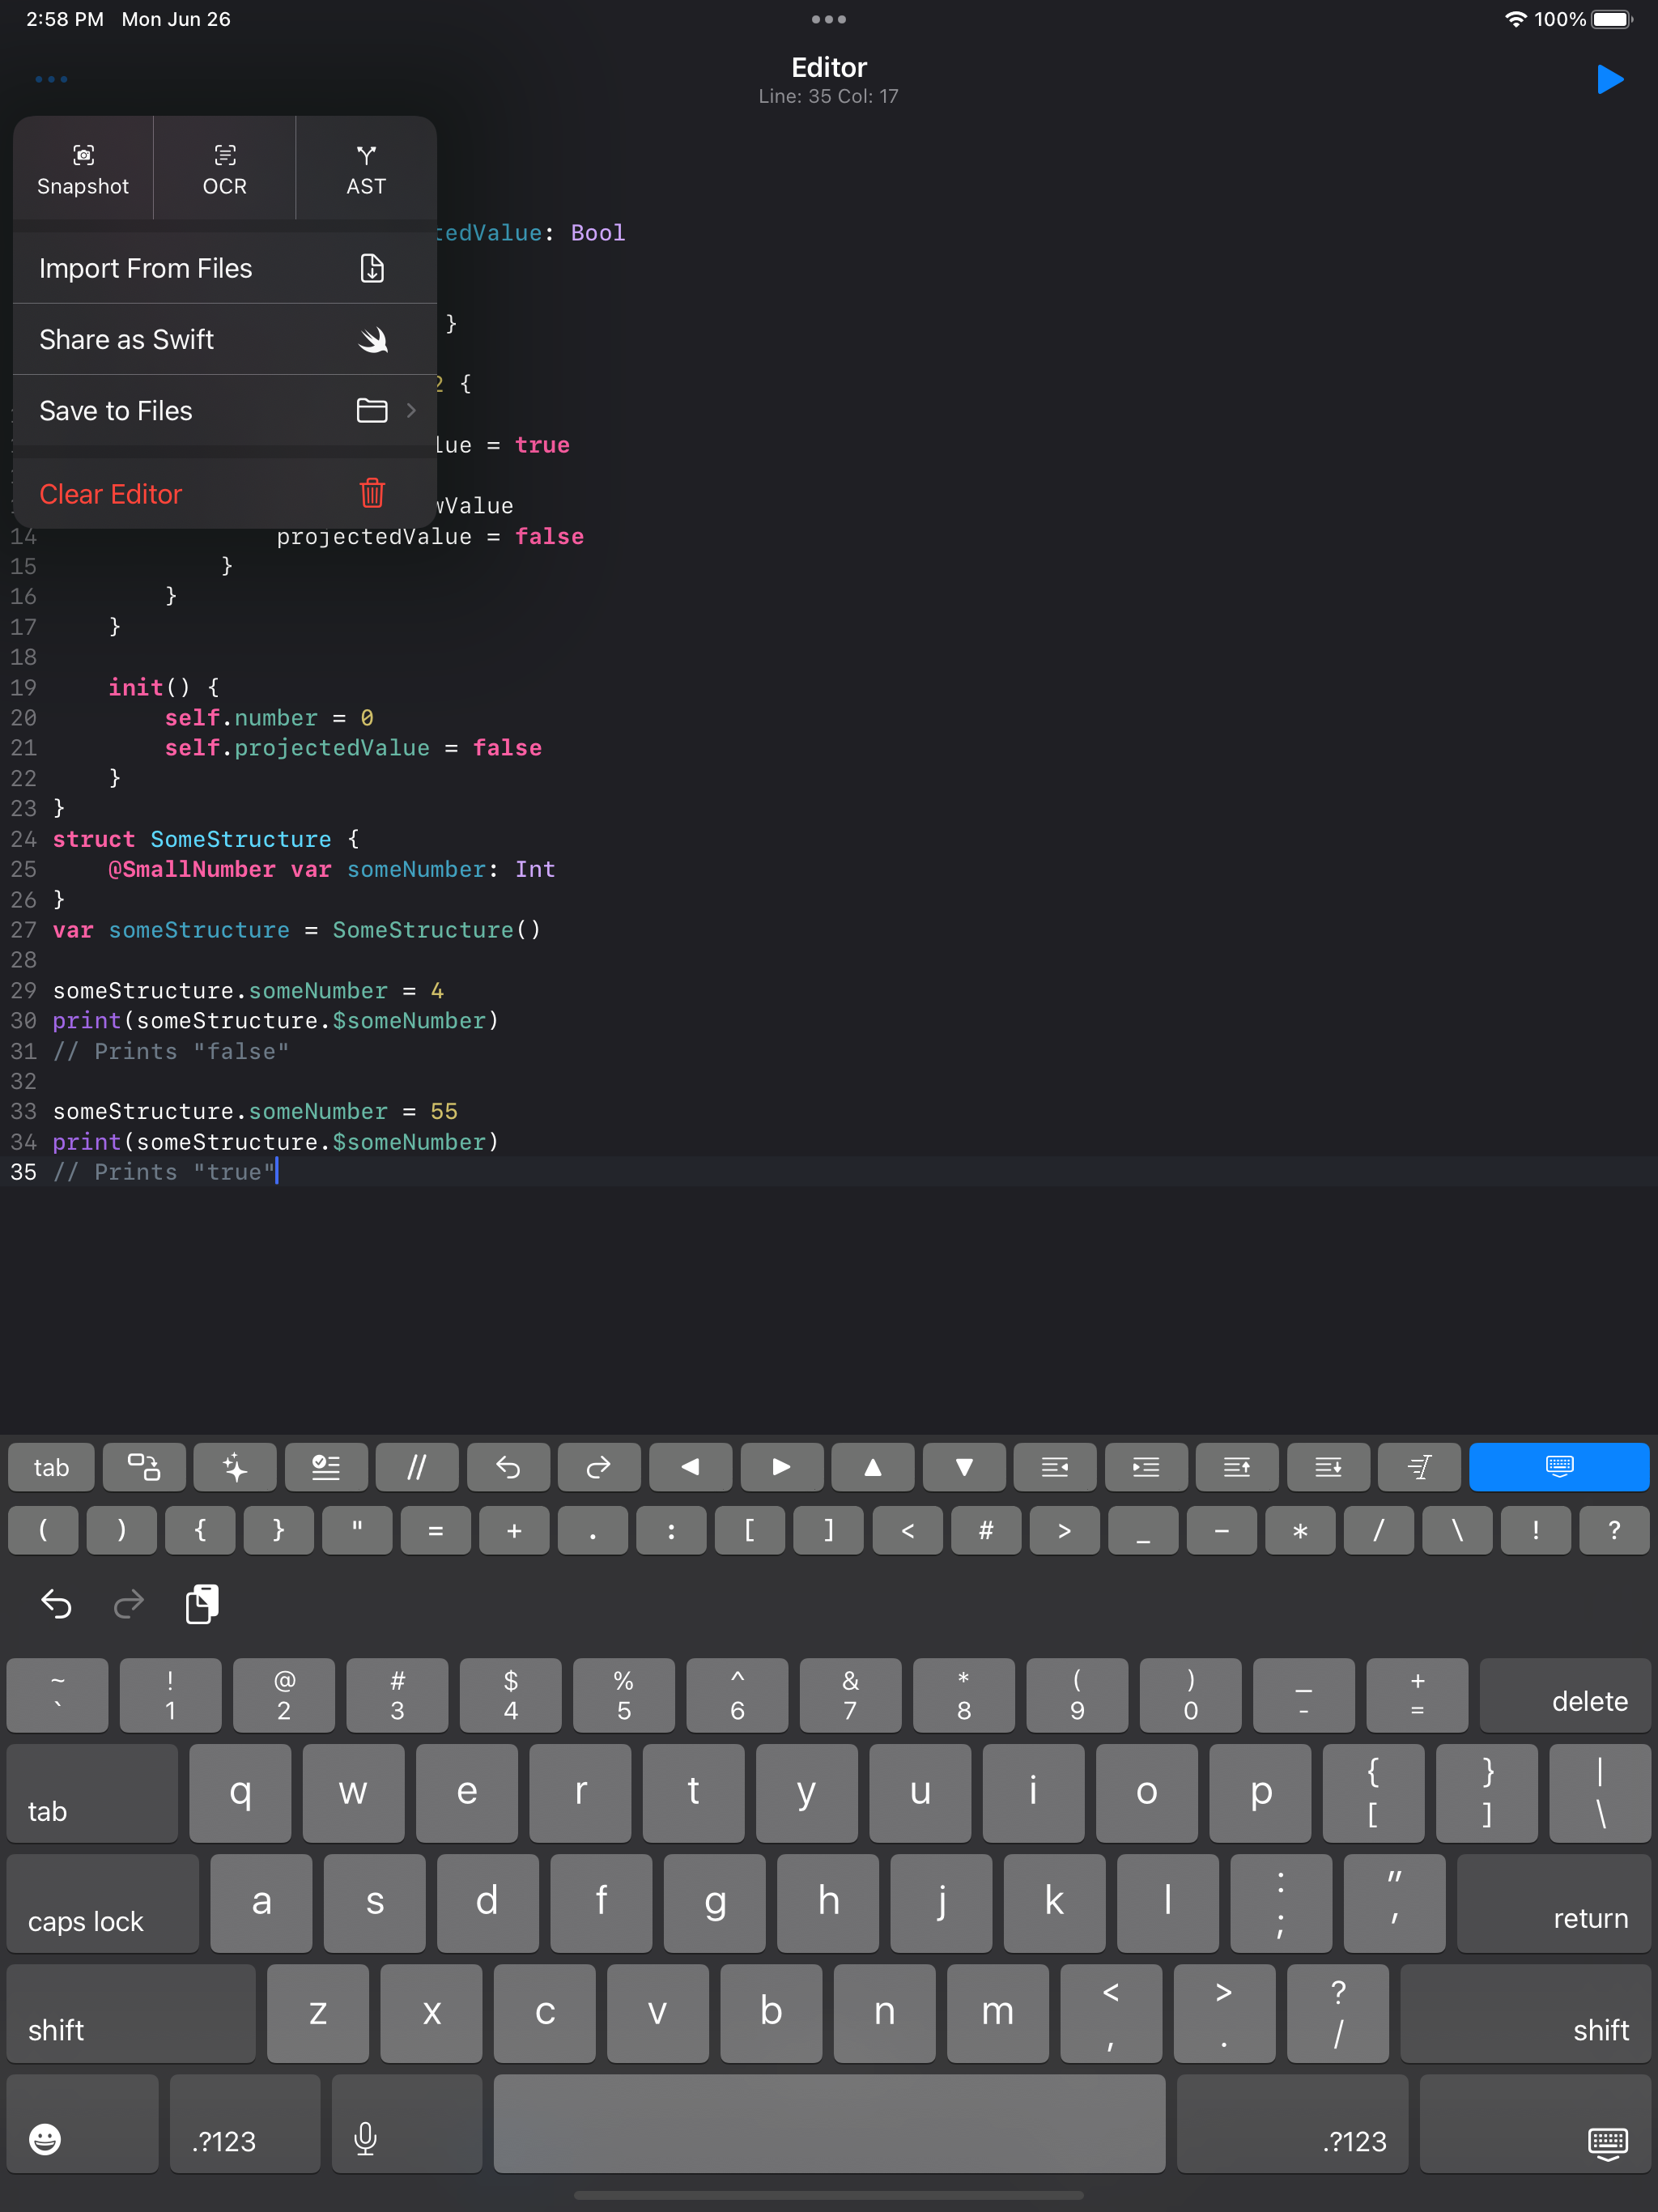
Task: Tap the clipboard paste icon above number row
Action: pyautogui.click(x=202, y=1604)
